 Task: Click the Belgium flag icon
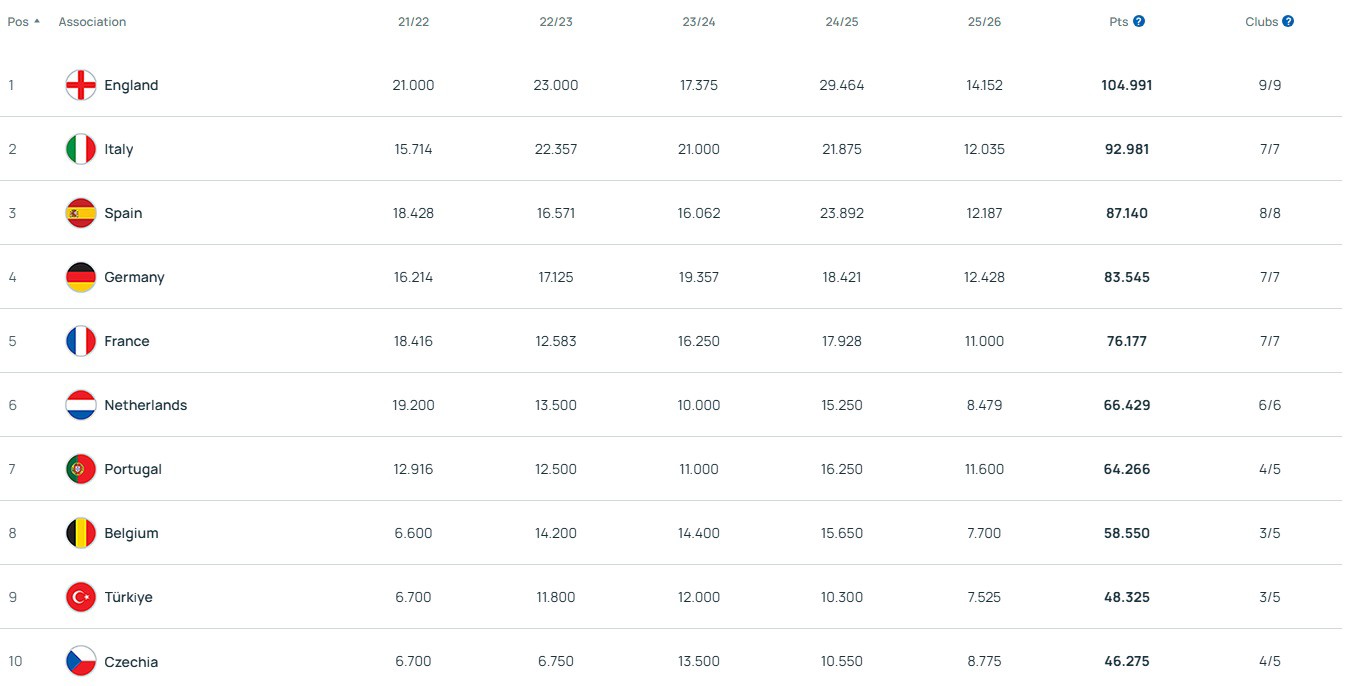(81, 533)
